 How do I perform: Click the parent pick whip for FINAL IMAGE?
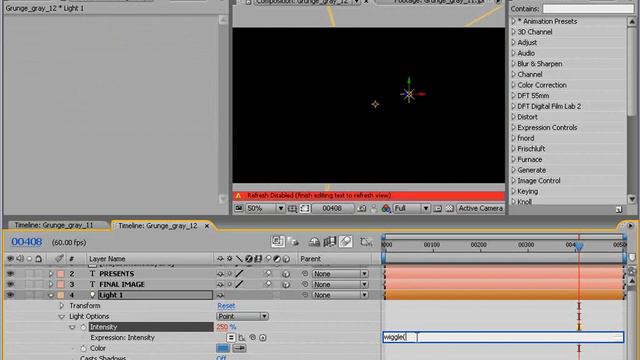pyautogui.click(x=304, y=284)
